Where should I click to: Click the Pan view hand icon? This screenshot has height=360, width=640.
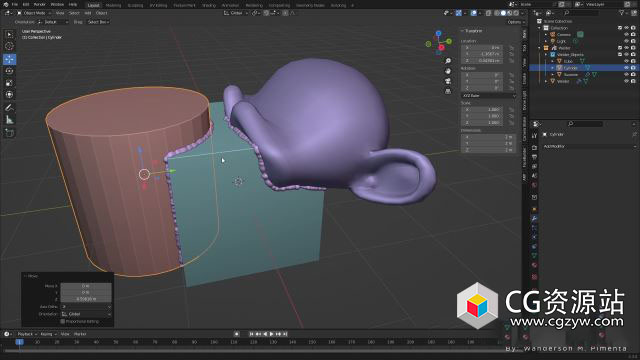point(448,71)
